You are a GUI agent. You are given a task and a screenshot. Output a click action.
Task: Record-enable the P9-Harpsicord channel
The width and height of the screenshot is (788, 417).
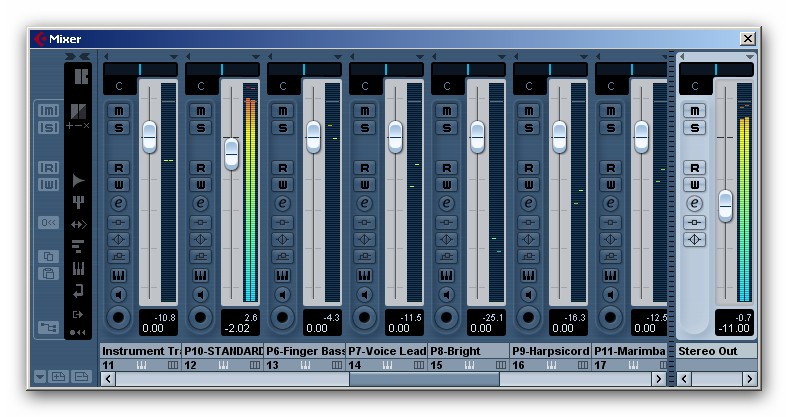pos(528,318)
